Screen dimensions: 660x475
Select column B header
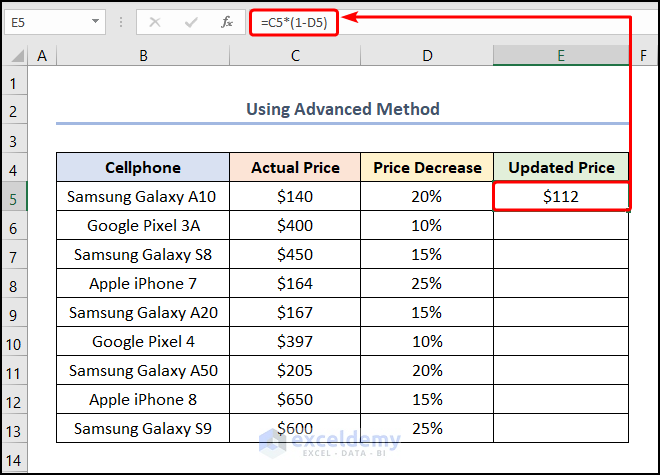coord(143,57)
